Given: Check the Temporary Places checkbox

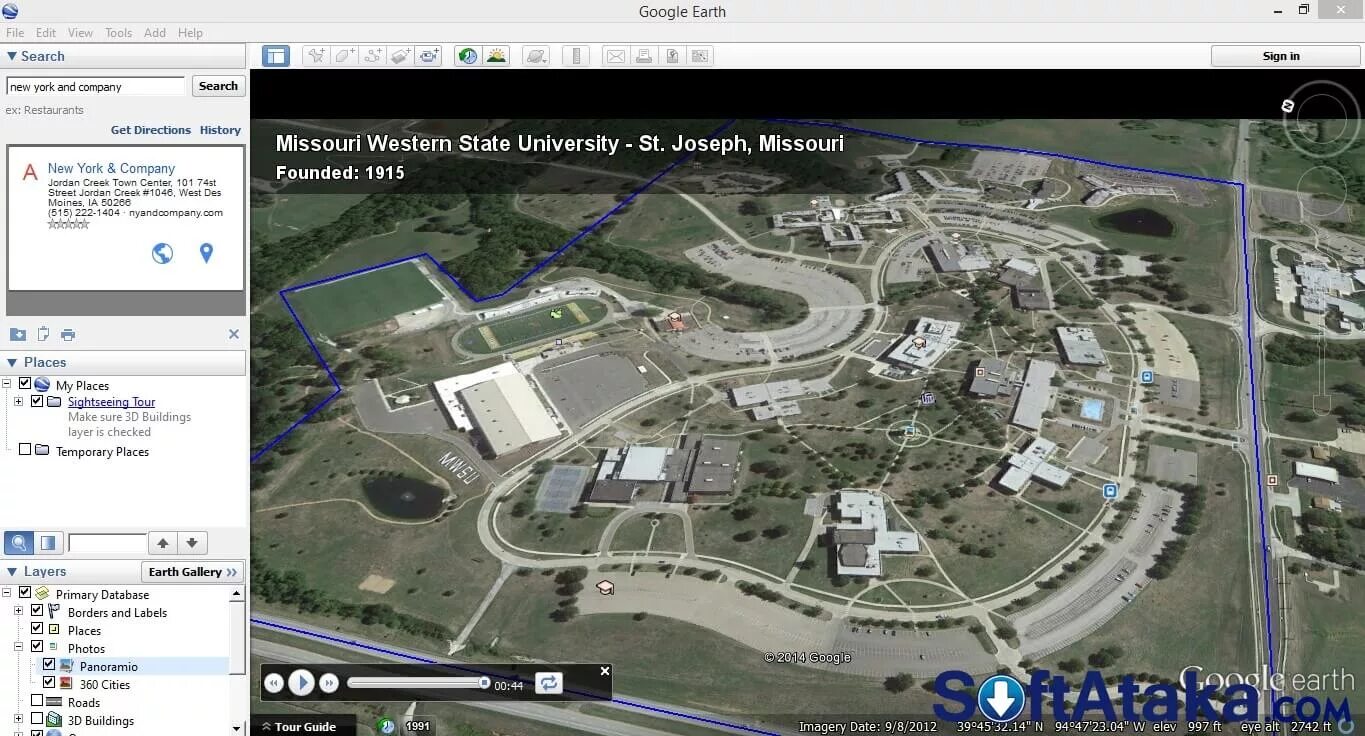Looking at the screenshot, I should pos(25,450).
